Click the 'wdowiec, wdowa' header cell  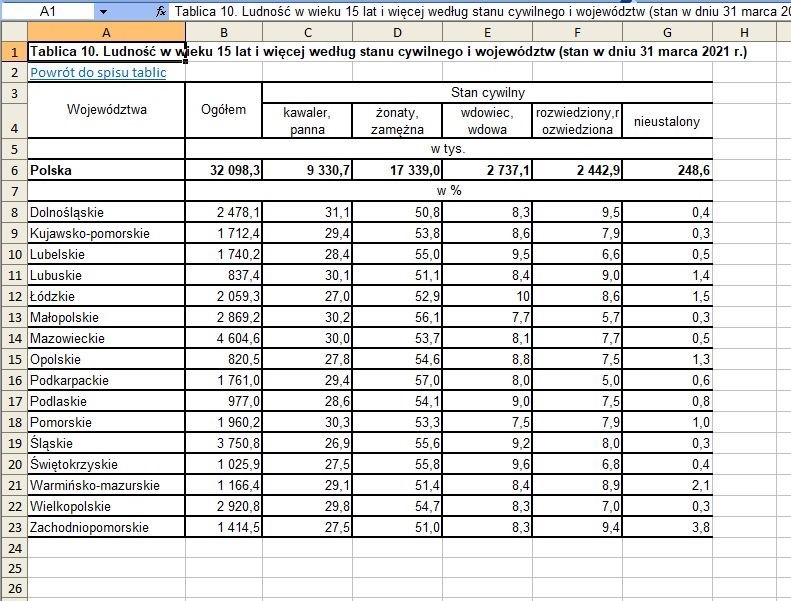pos(487,121)
